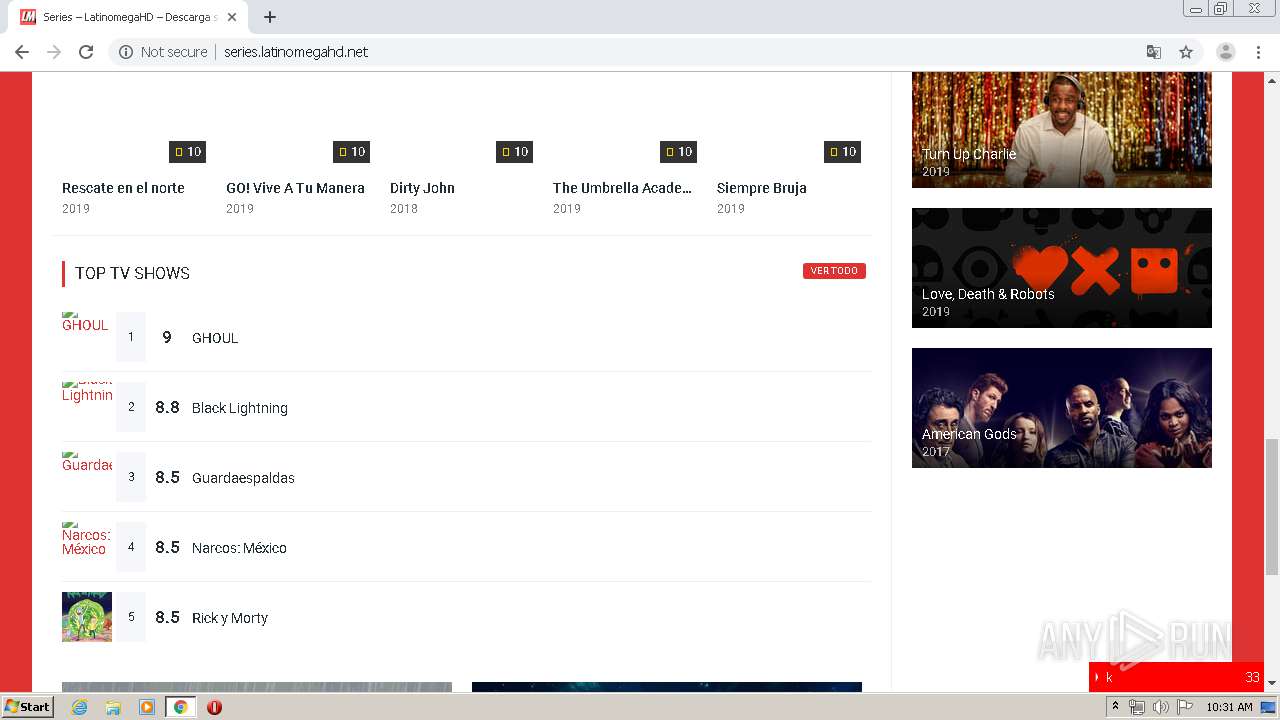Open the translate page icon

pyautogui.click(x=1153, y=52)
